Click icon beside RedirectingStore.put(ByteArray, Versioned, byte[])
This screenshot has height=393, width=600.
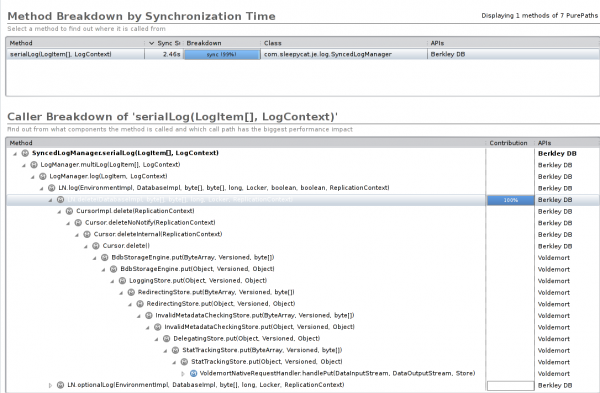tap(131, 292)
